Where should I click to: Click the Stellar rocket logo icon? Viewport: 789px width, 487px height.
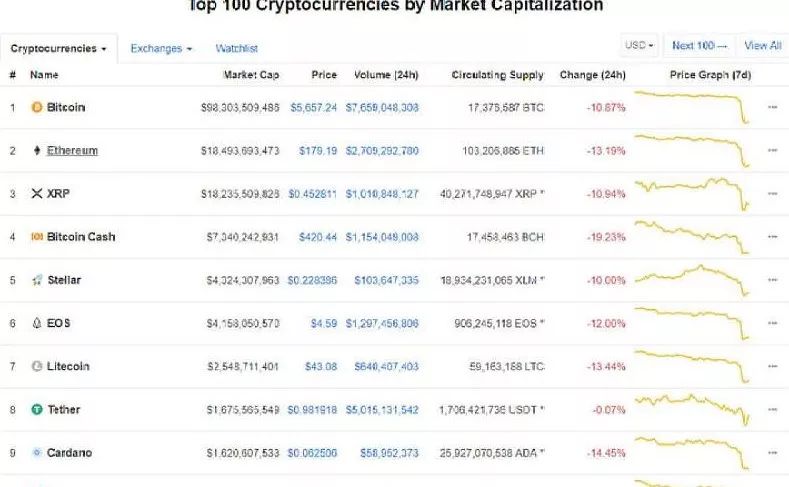(37, 280)
